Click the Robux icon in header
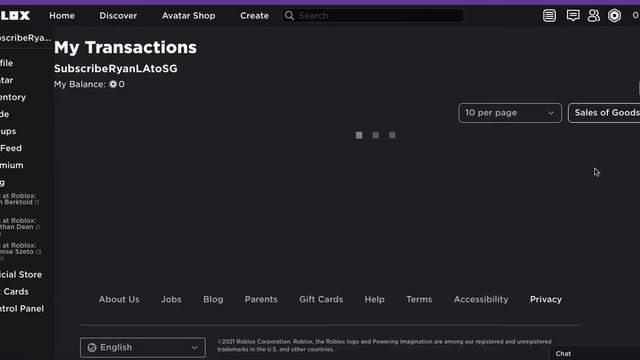640x360 pixels. [614, 16]
